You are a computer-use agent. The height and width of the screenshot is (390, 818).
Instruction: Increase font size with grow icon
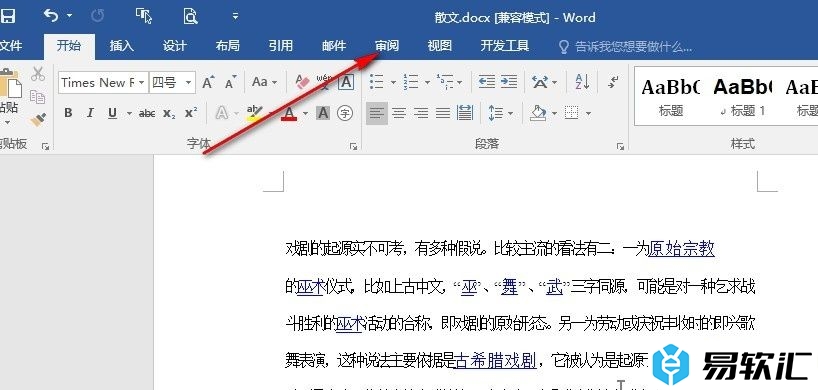208,82
